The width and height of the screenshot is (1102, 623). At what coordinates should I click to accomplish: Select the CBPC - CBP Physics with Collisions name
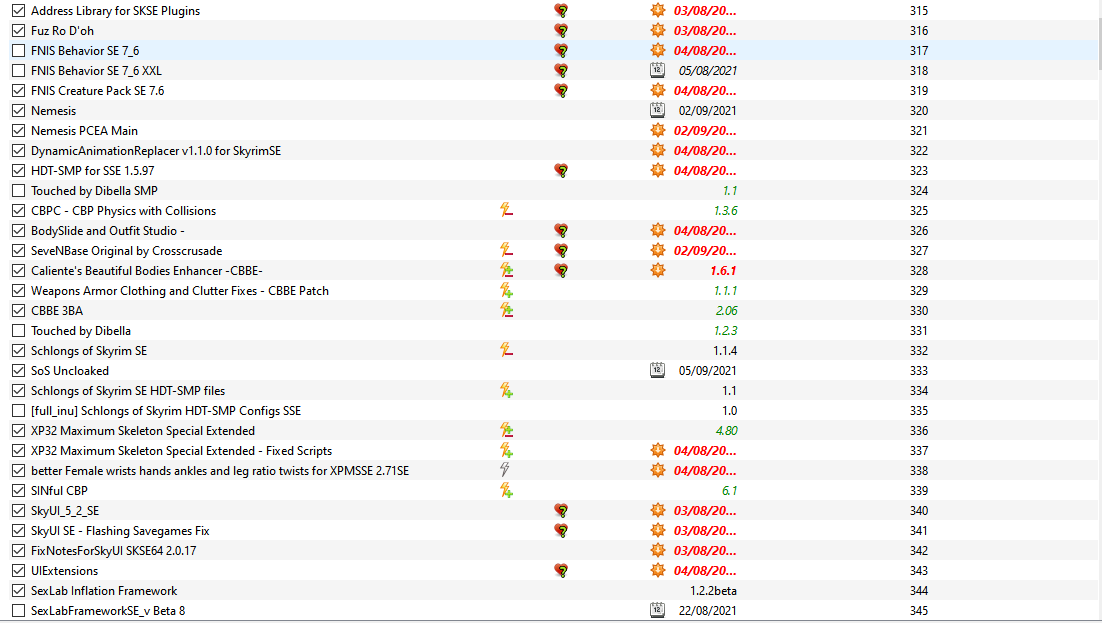[x=124, y=211]
